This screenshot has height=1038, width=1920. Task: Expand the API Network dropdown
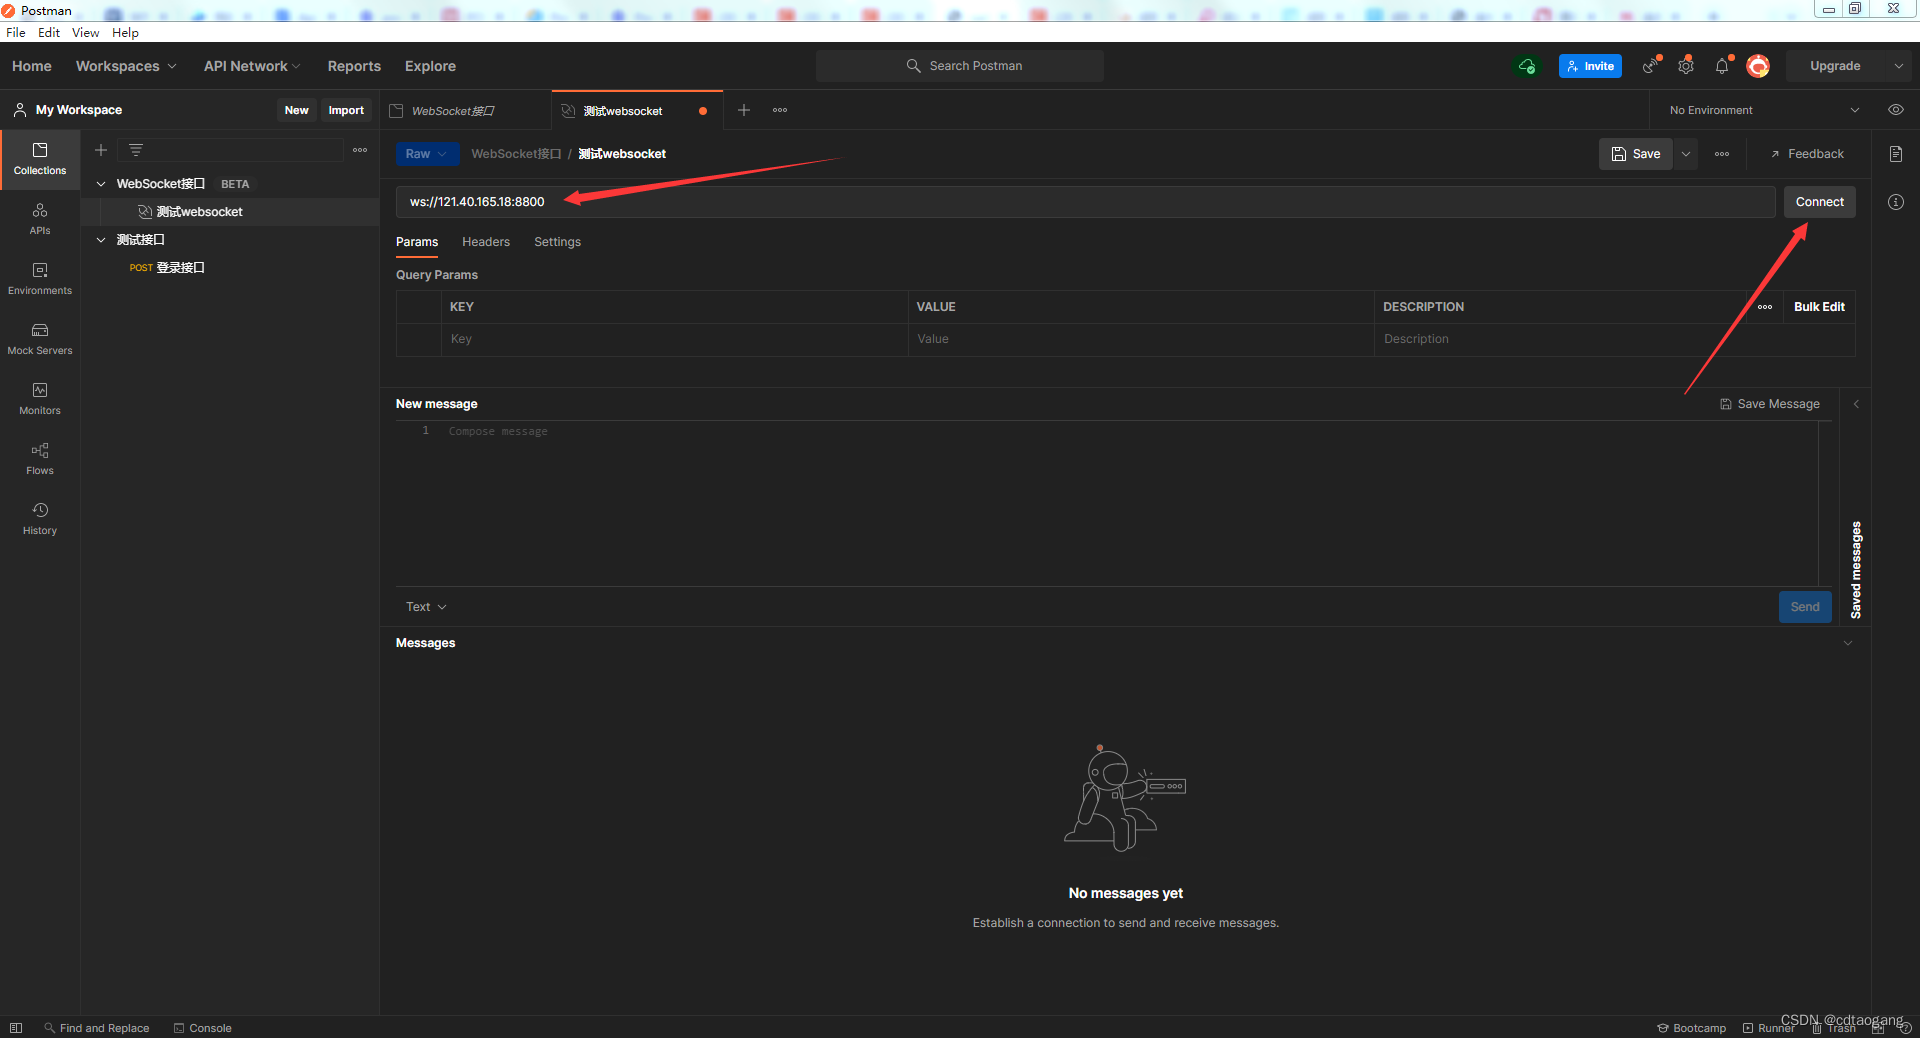[x=252, y=66]
